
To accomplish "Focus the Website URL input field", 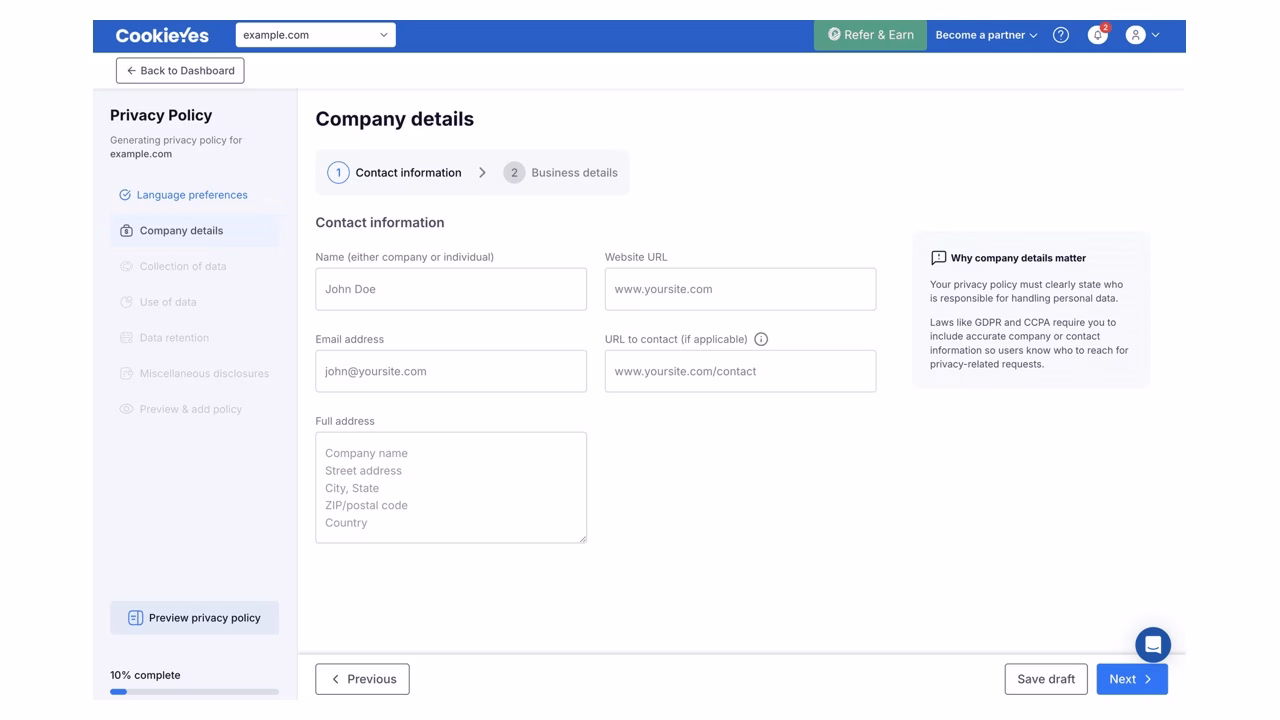I will [x=740, y=289].
